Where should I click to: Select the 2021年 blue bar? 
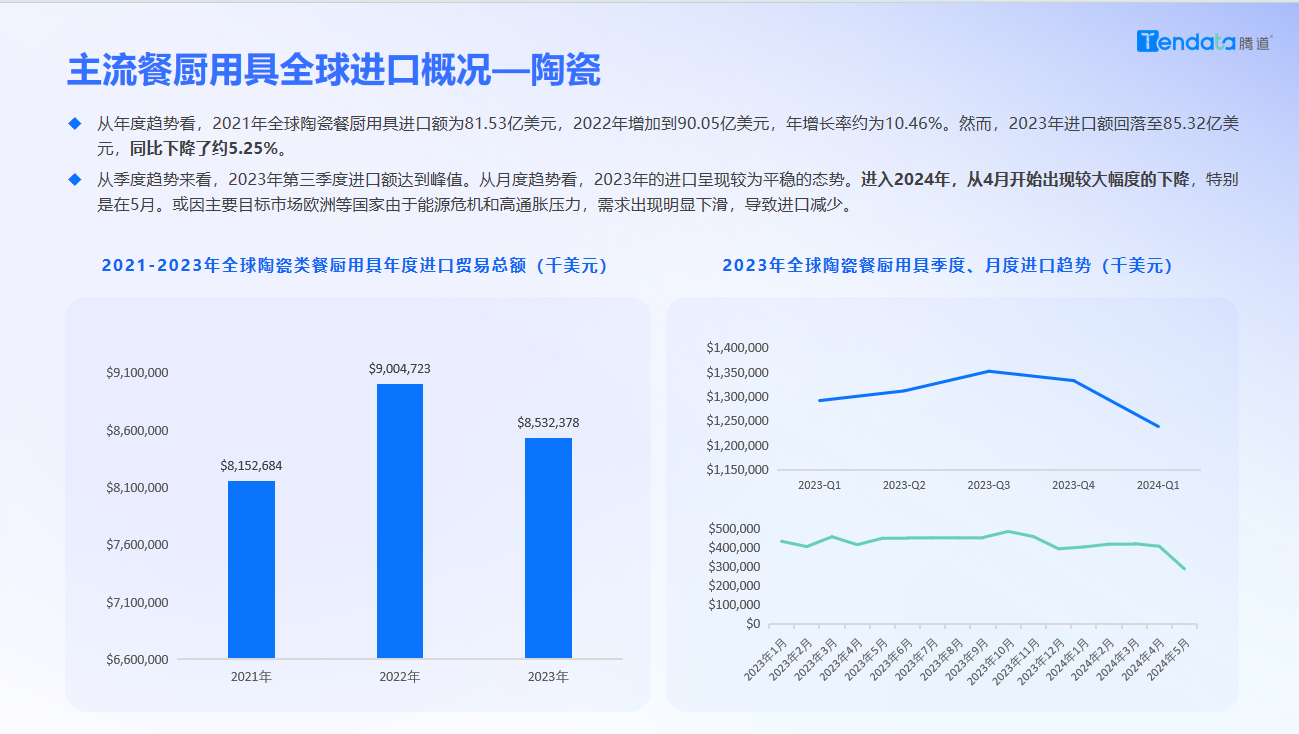251,569
